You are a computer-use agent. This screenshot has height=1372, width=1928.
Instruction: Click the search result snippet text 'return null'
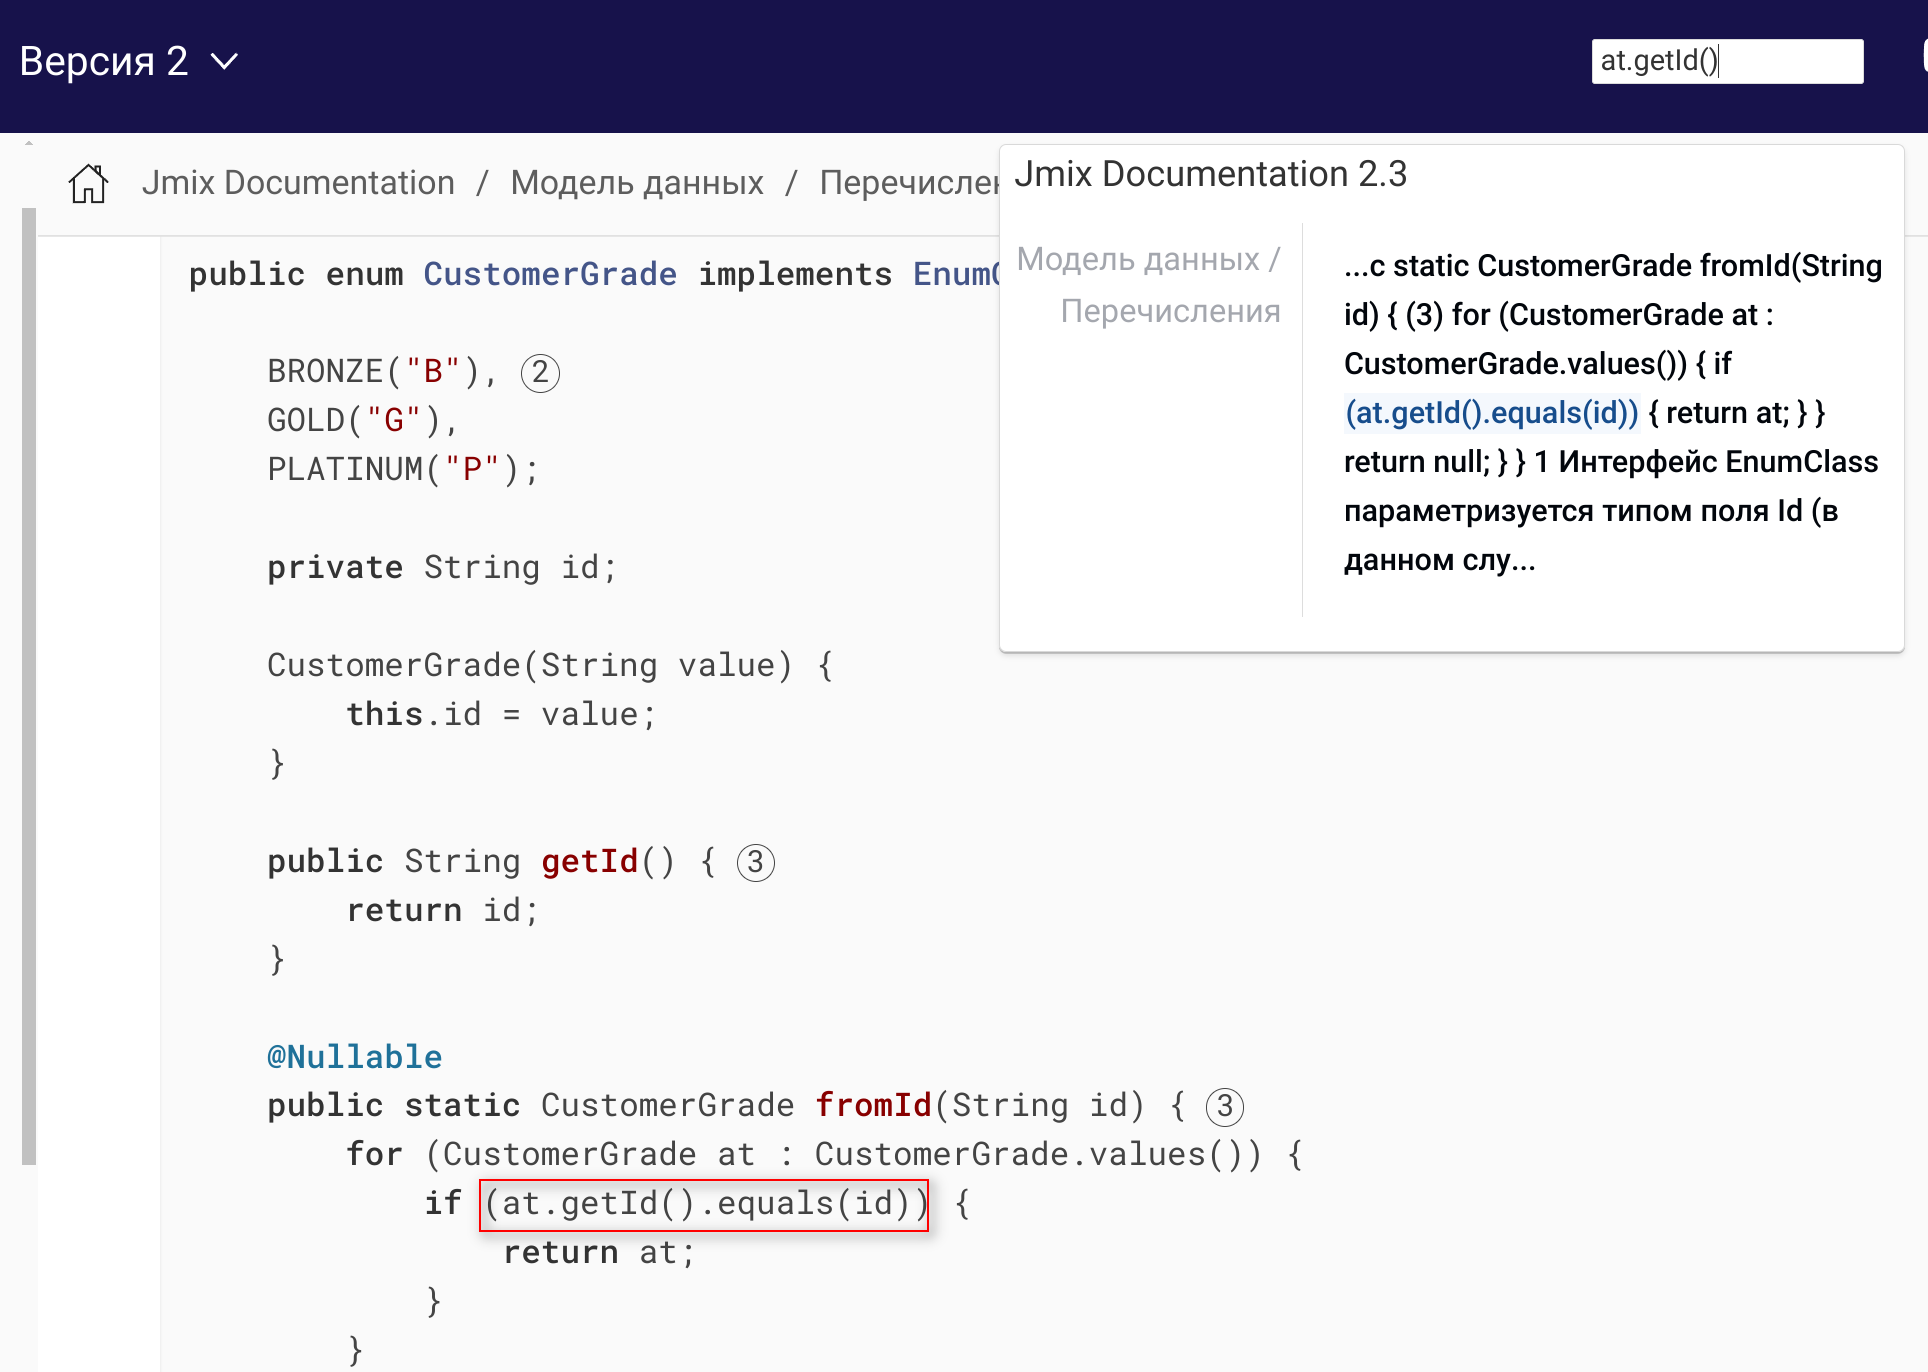1416,462
